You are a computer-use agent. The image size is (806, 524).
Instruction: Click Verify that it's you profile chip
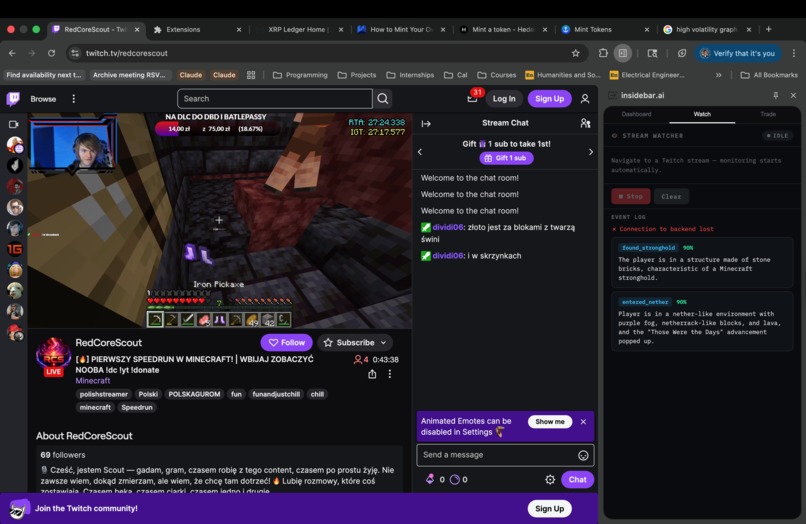[x=738, y=53]
